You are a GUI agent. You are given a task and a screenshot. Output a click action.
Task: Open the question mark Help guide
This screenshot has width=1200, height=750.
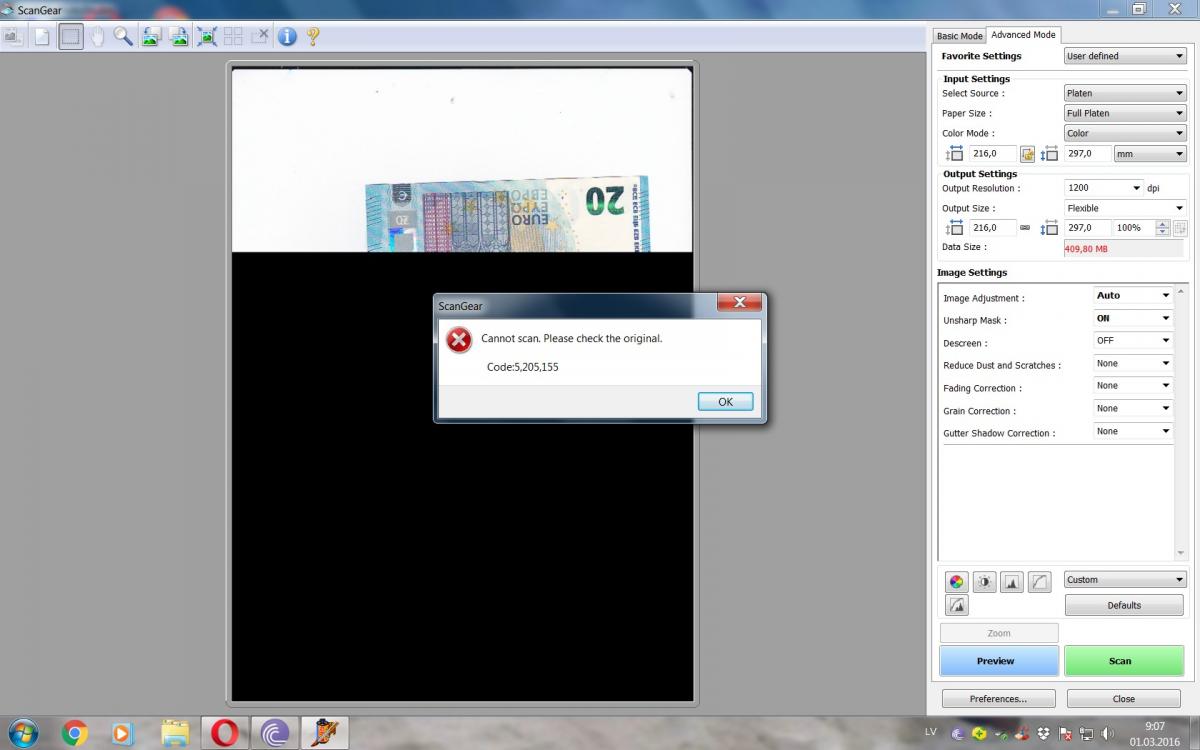[313, 37]
